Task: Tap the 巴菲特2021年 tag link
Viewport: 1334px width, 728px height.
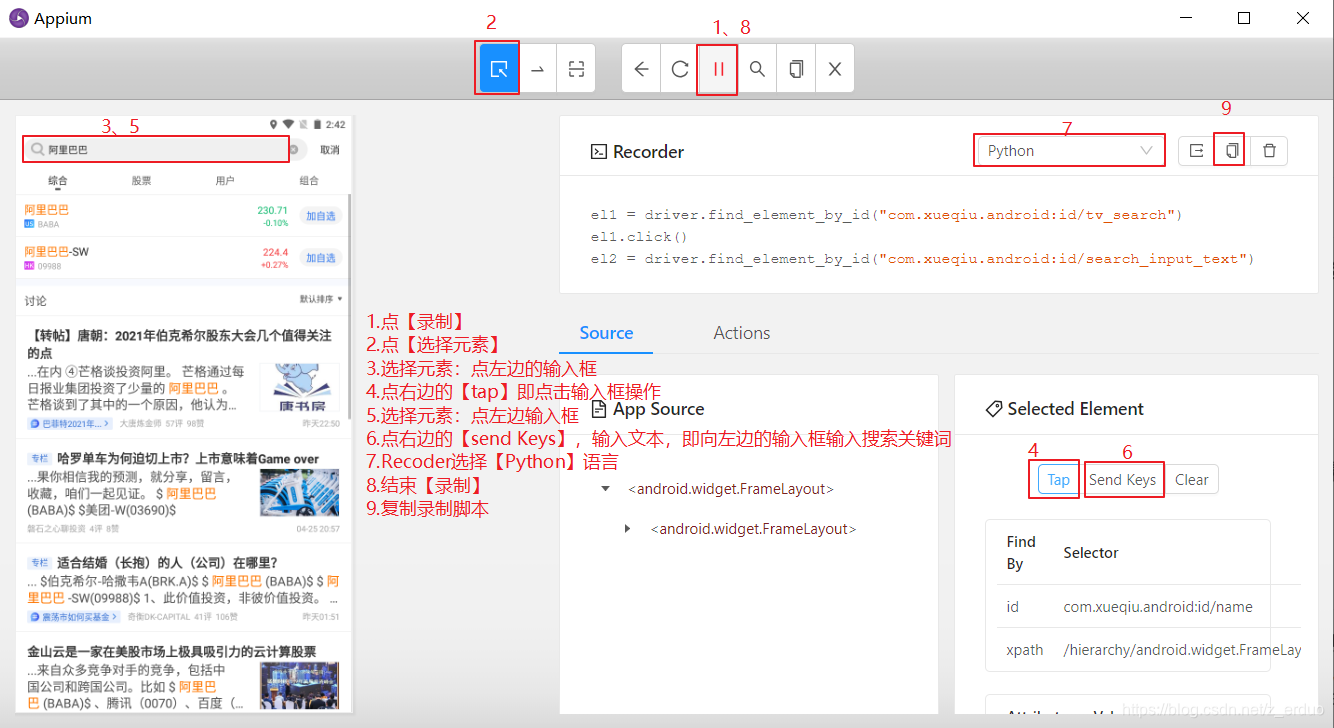Action: coord(70,424)
